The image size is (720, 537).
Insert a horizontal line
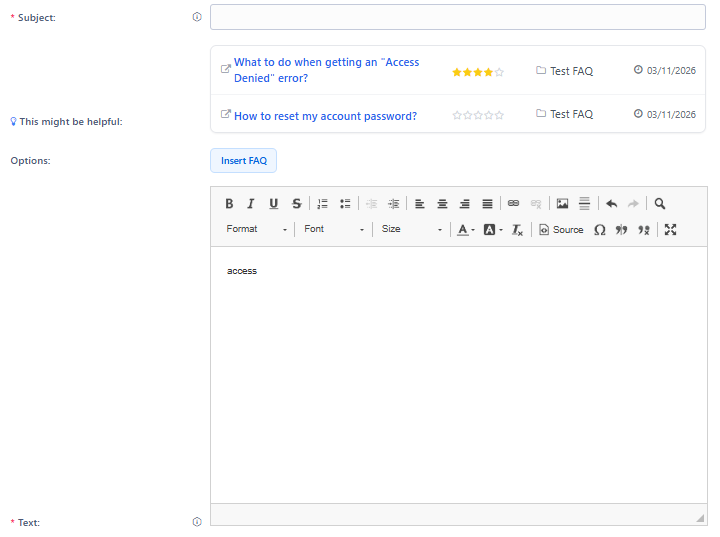584,203
